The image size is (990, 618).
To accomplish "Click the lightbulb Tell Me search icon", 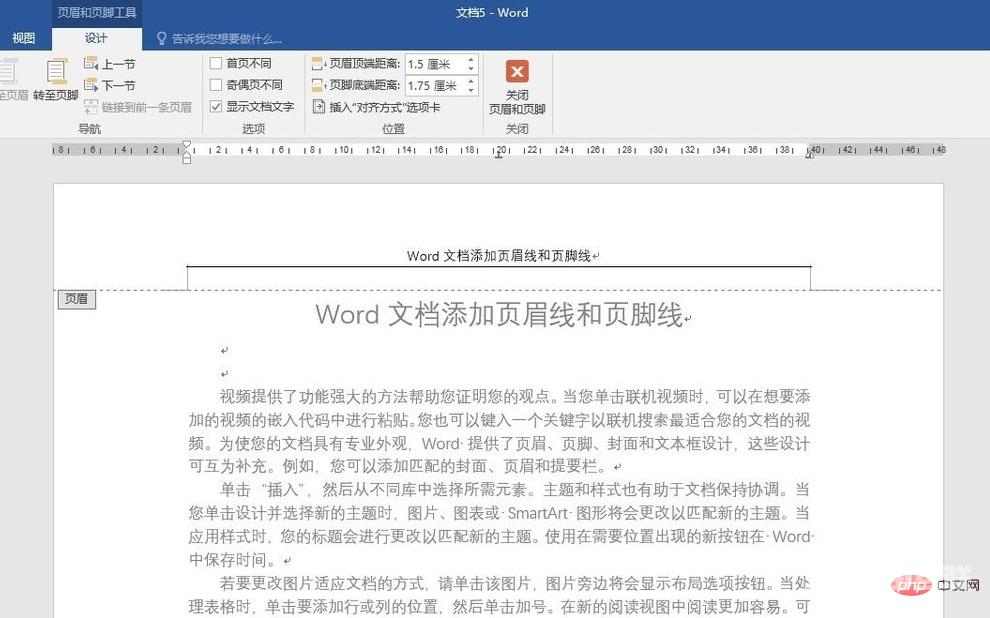I will 162,39.
